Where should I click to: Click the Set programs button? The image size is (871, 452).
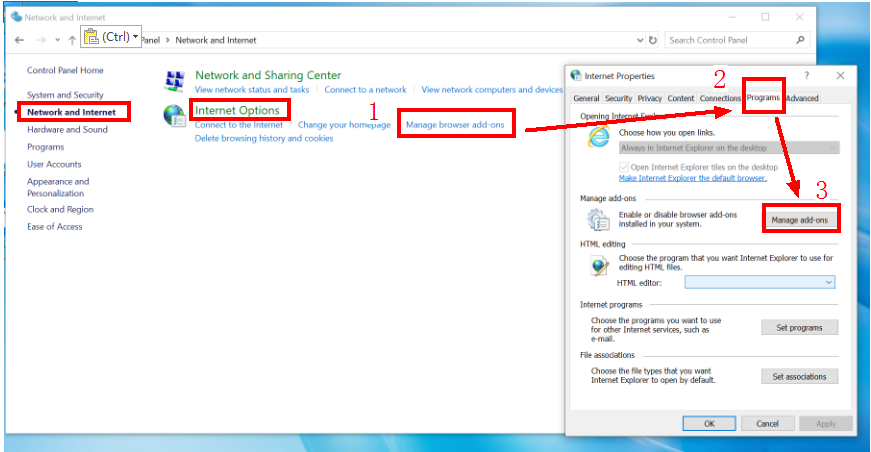pos(799,328)
